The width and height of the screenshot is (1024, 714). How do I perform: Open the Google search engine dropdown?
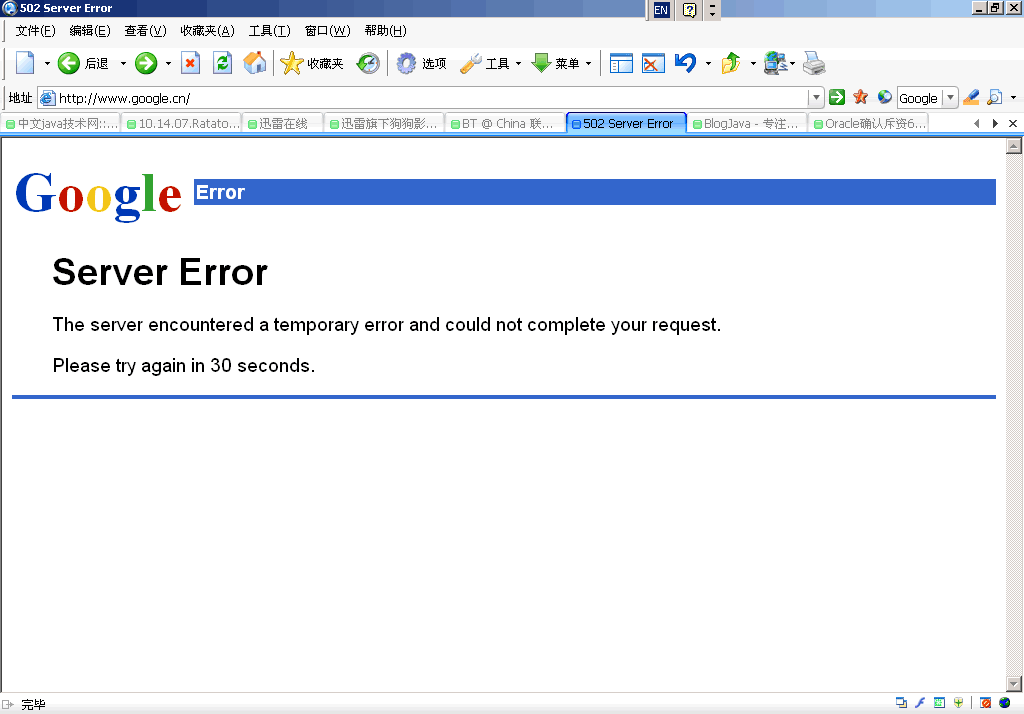pos(950,97)
